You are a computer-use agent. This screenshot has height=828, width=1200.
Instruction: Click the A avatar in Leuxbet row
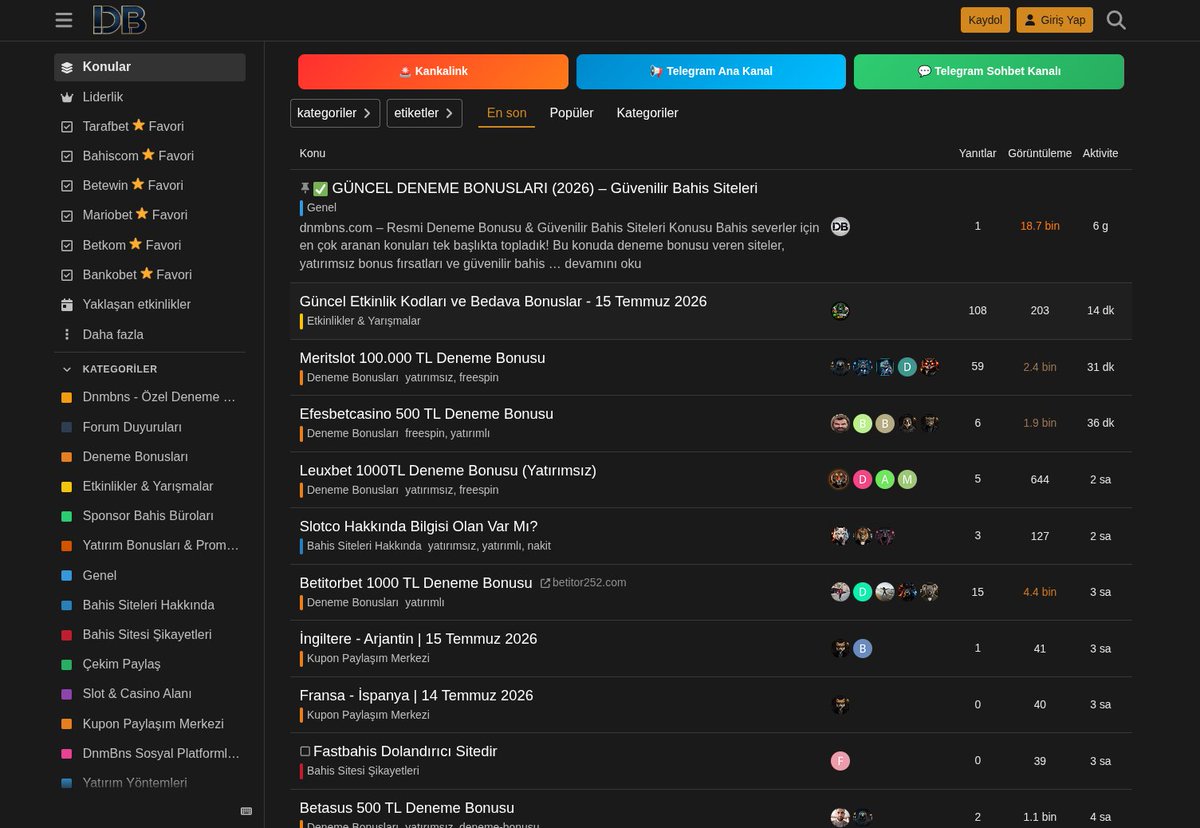[885, 480]
